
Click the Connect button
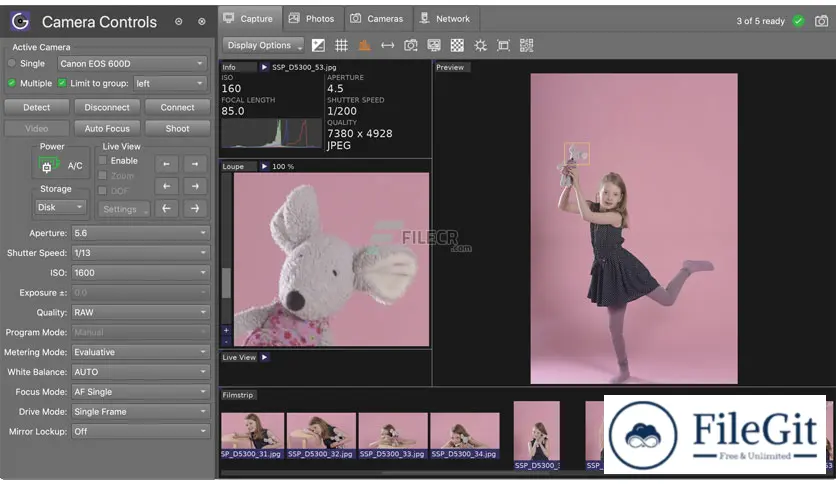[x=178, y=107]
